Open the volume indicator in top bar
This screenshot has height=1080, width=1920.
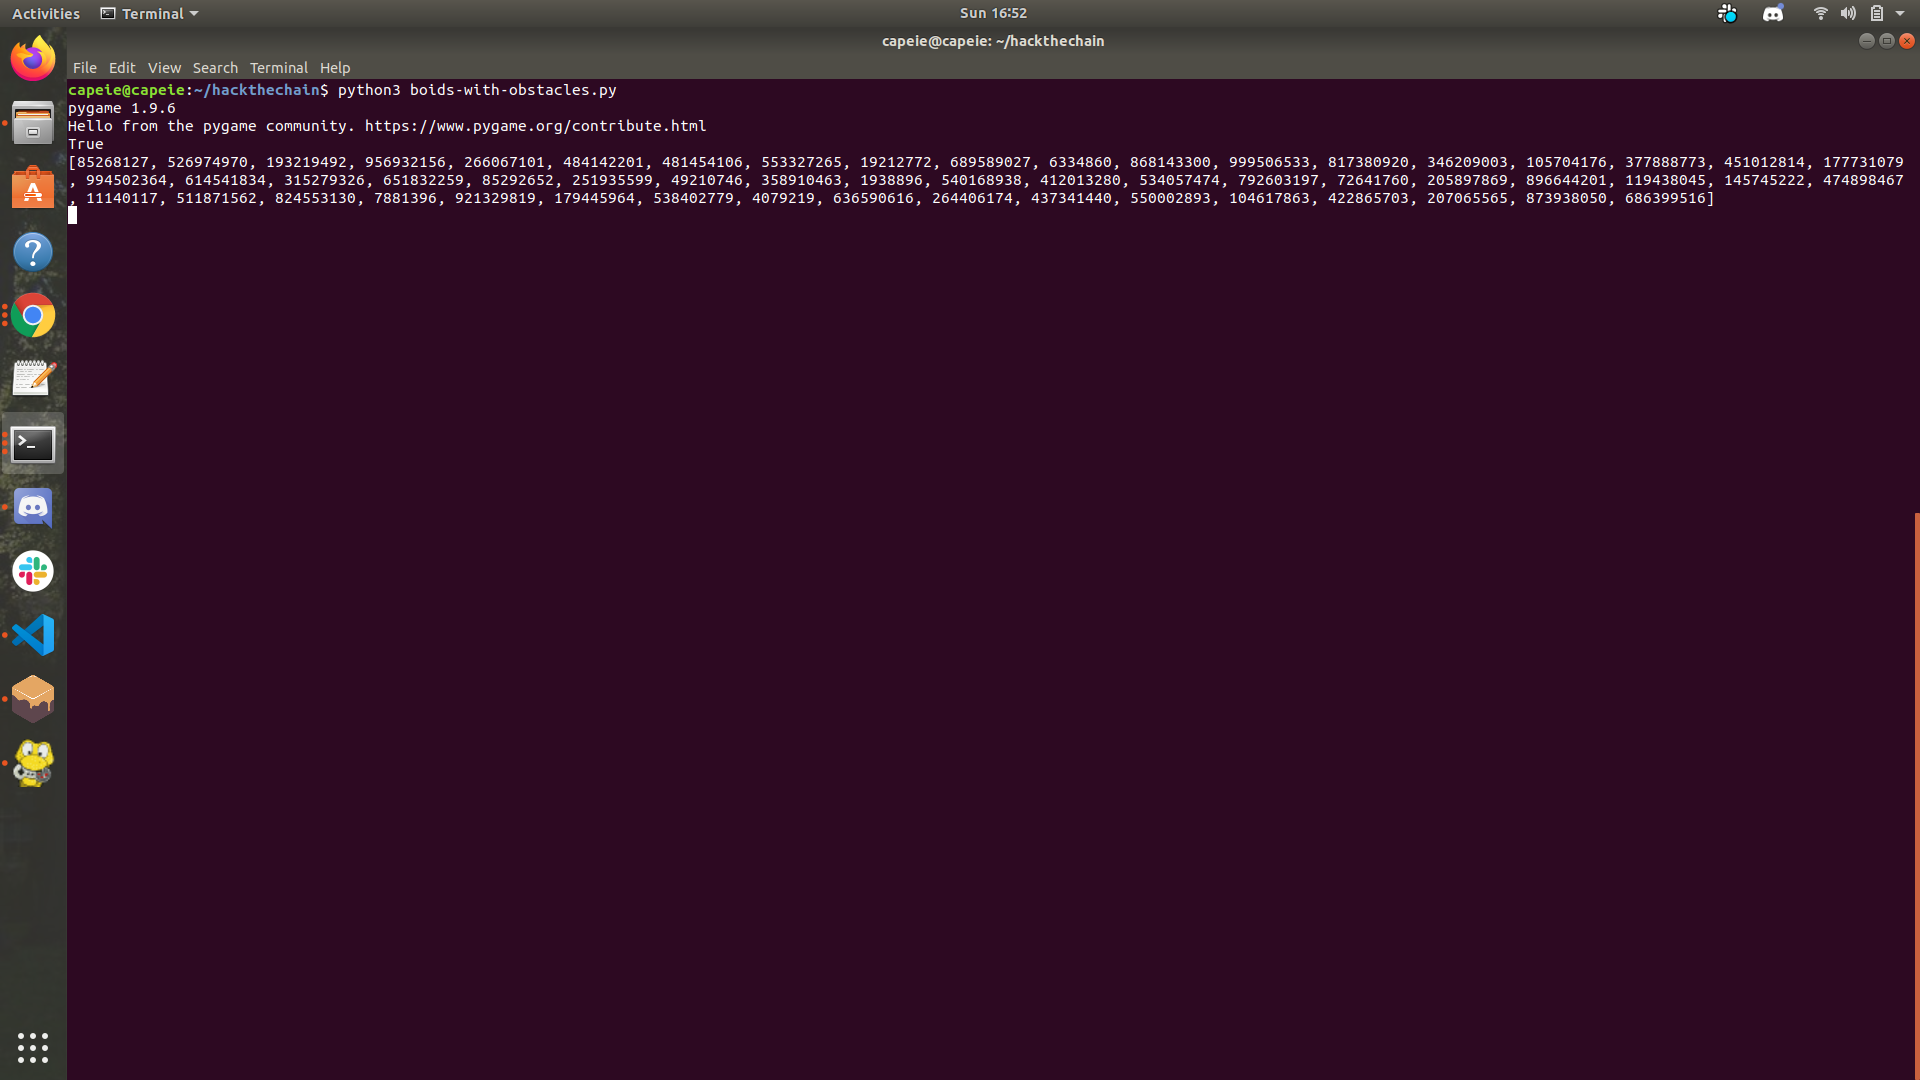click(x=1848, y=14)
